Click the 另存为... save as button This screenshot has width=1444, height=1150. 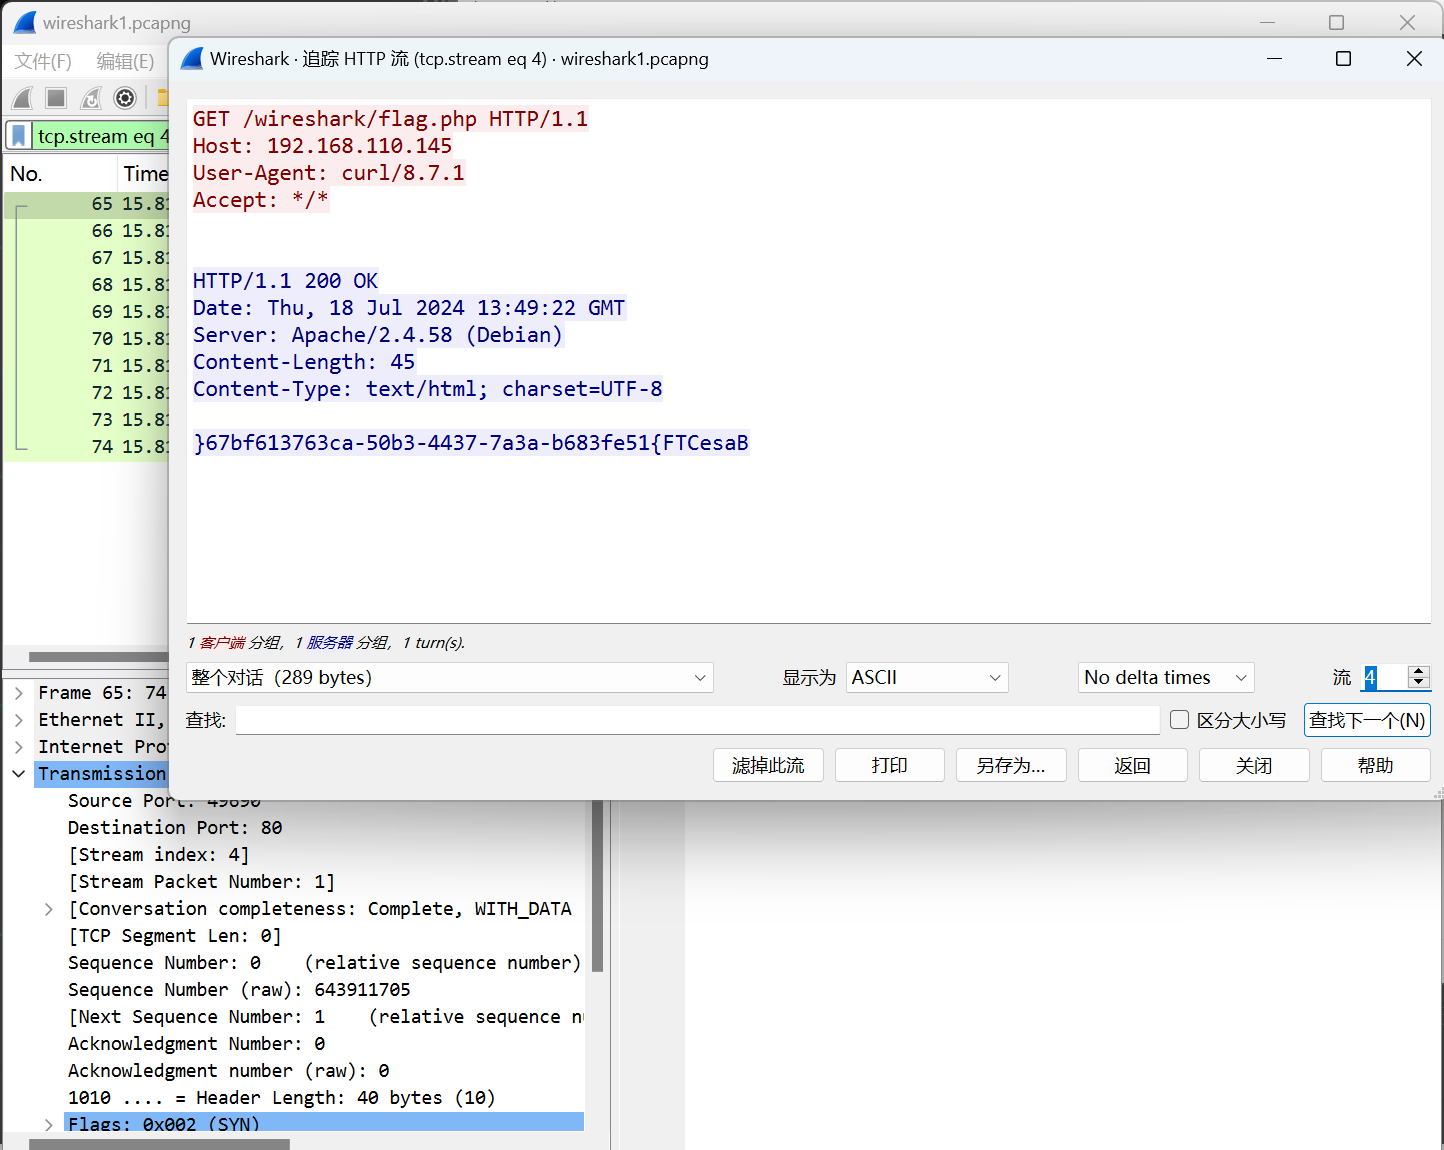1011,766
